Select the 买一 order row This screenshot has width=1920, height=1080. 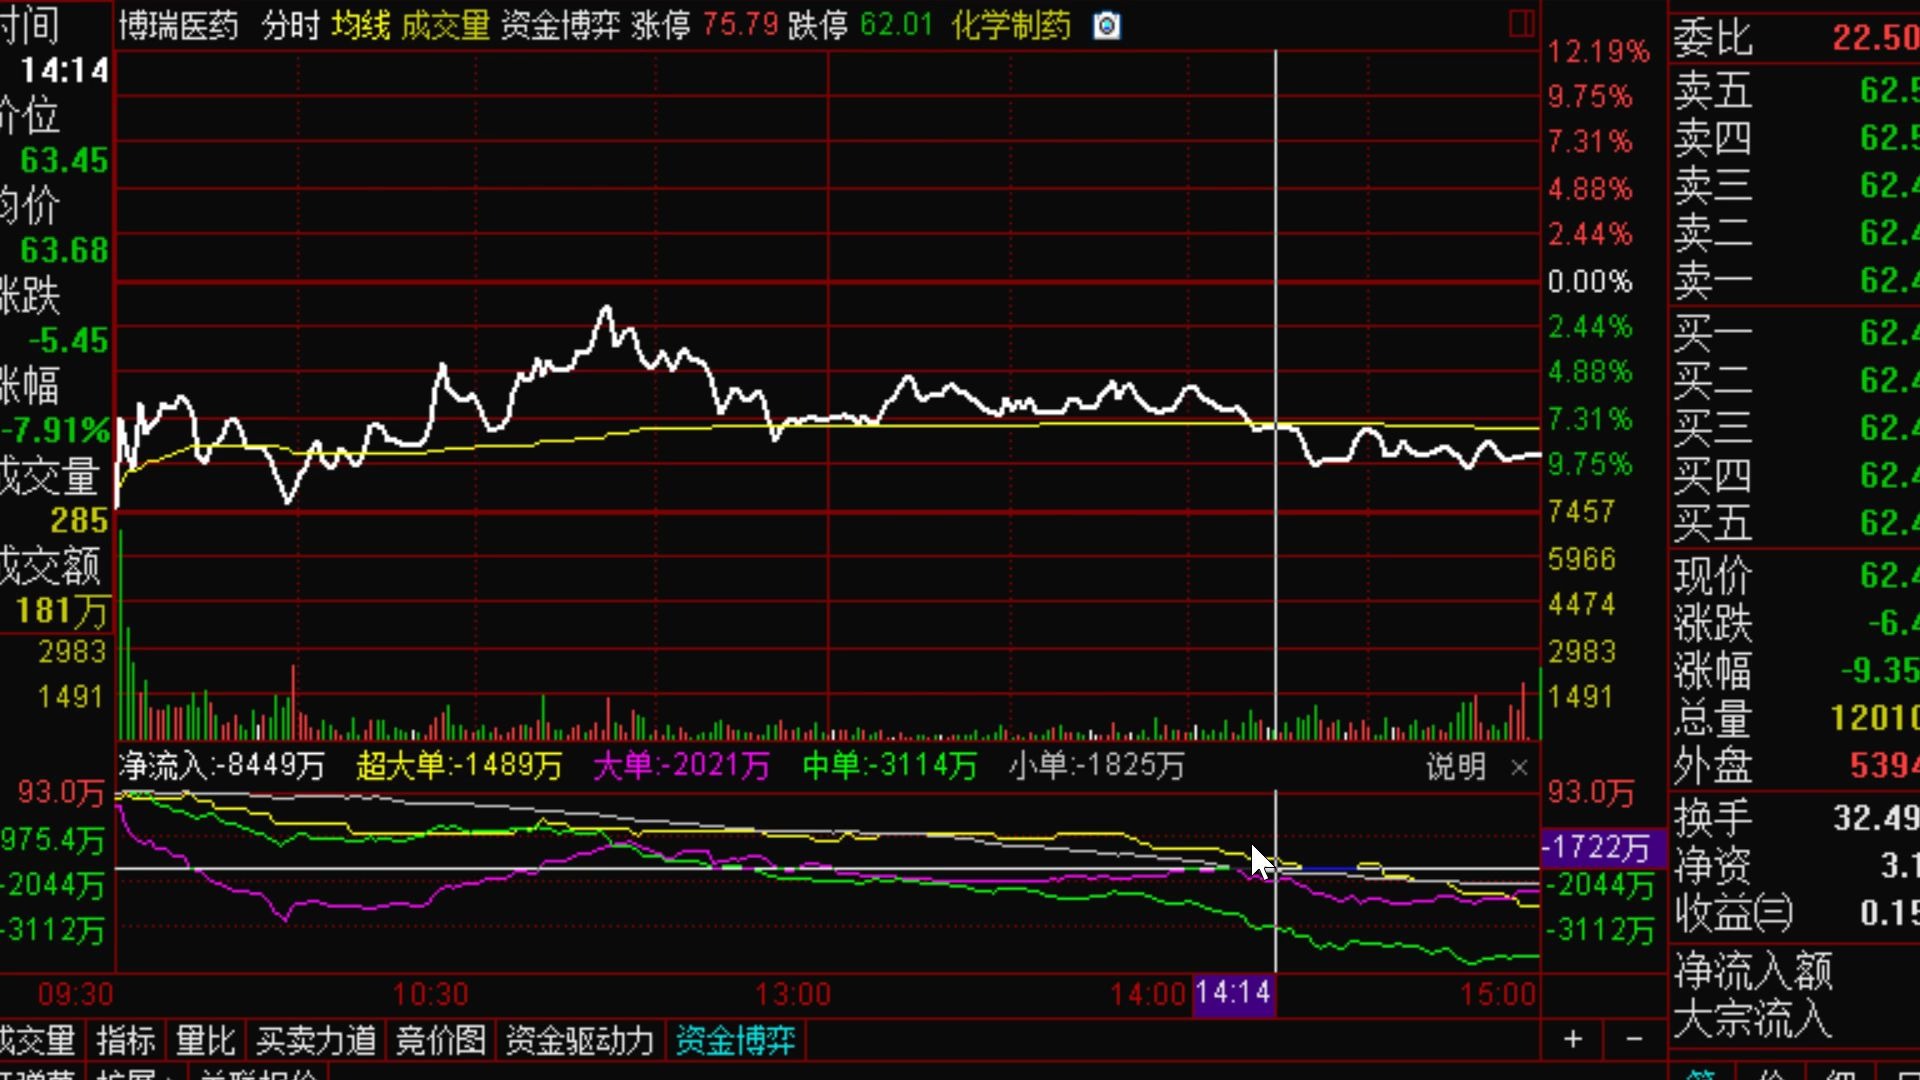(x=1795, y=333)
